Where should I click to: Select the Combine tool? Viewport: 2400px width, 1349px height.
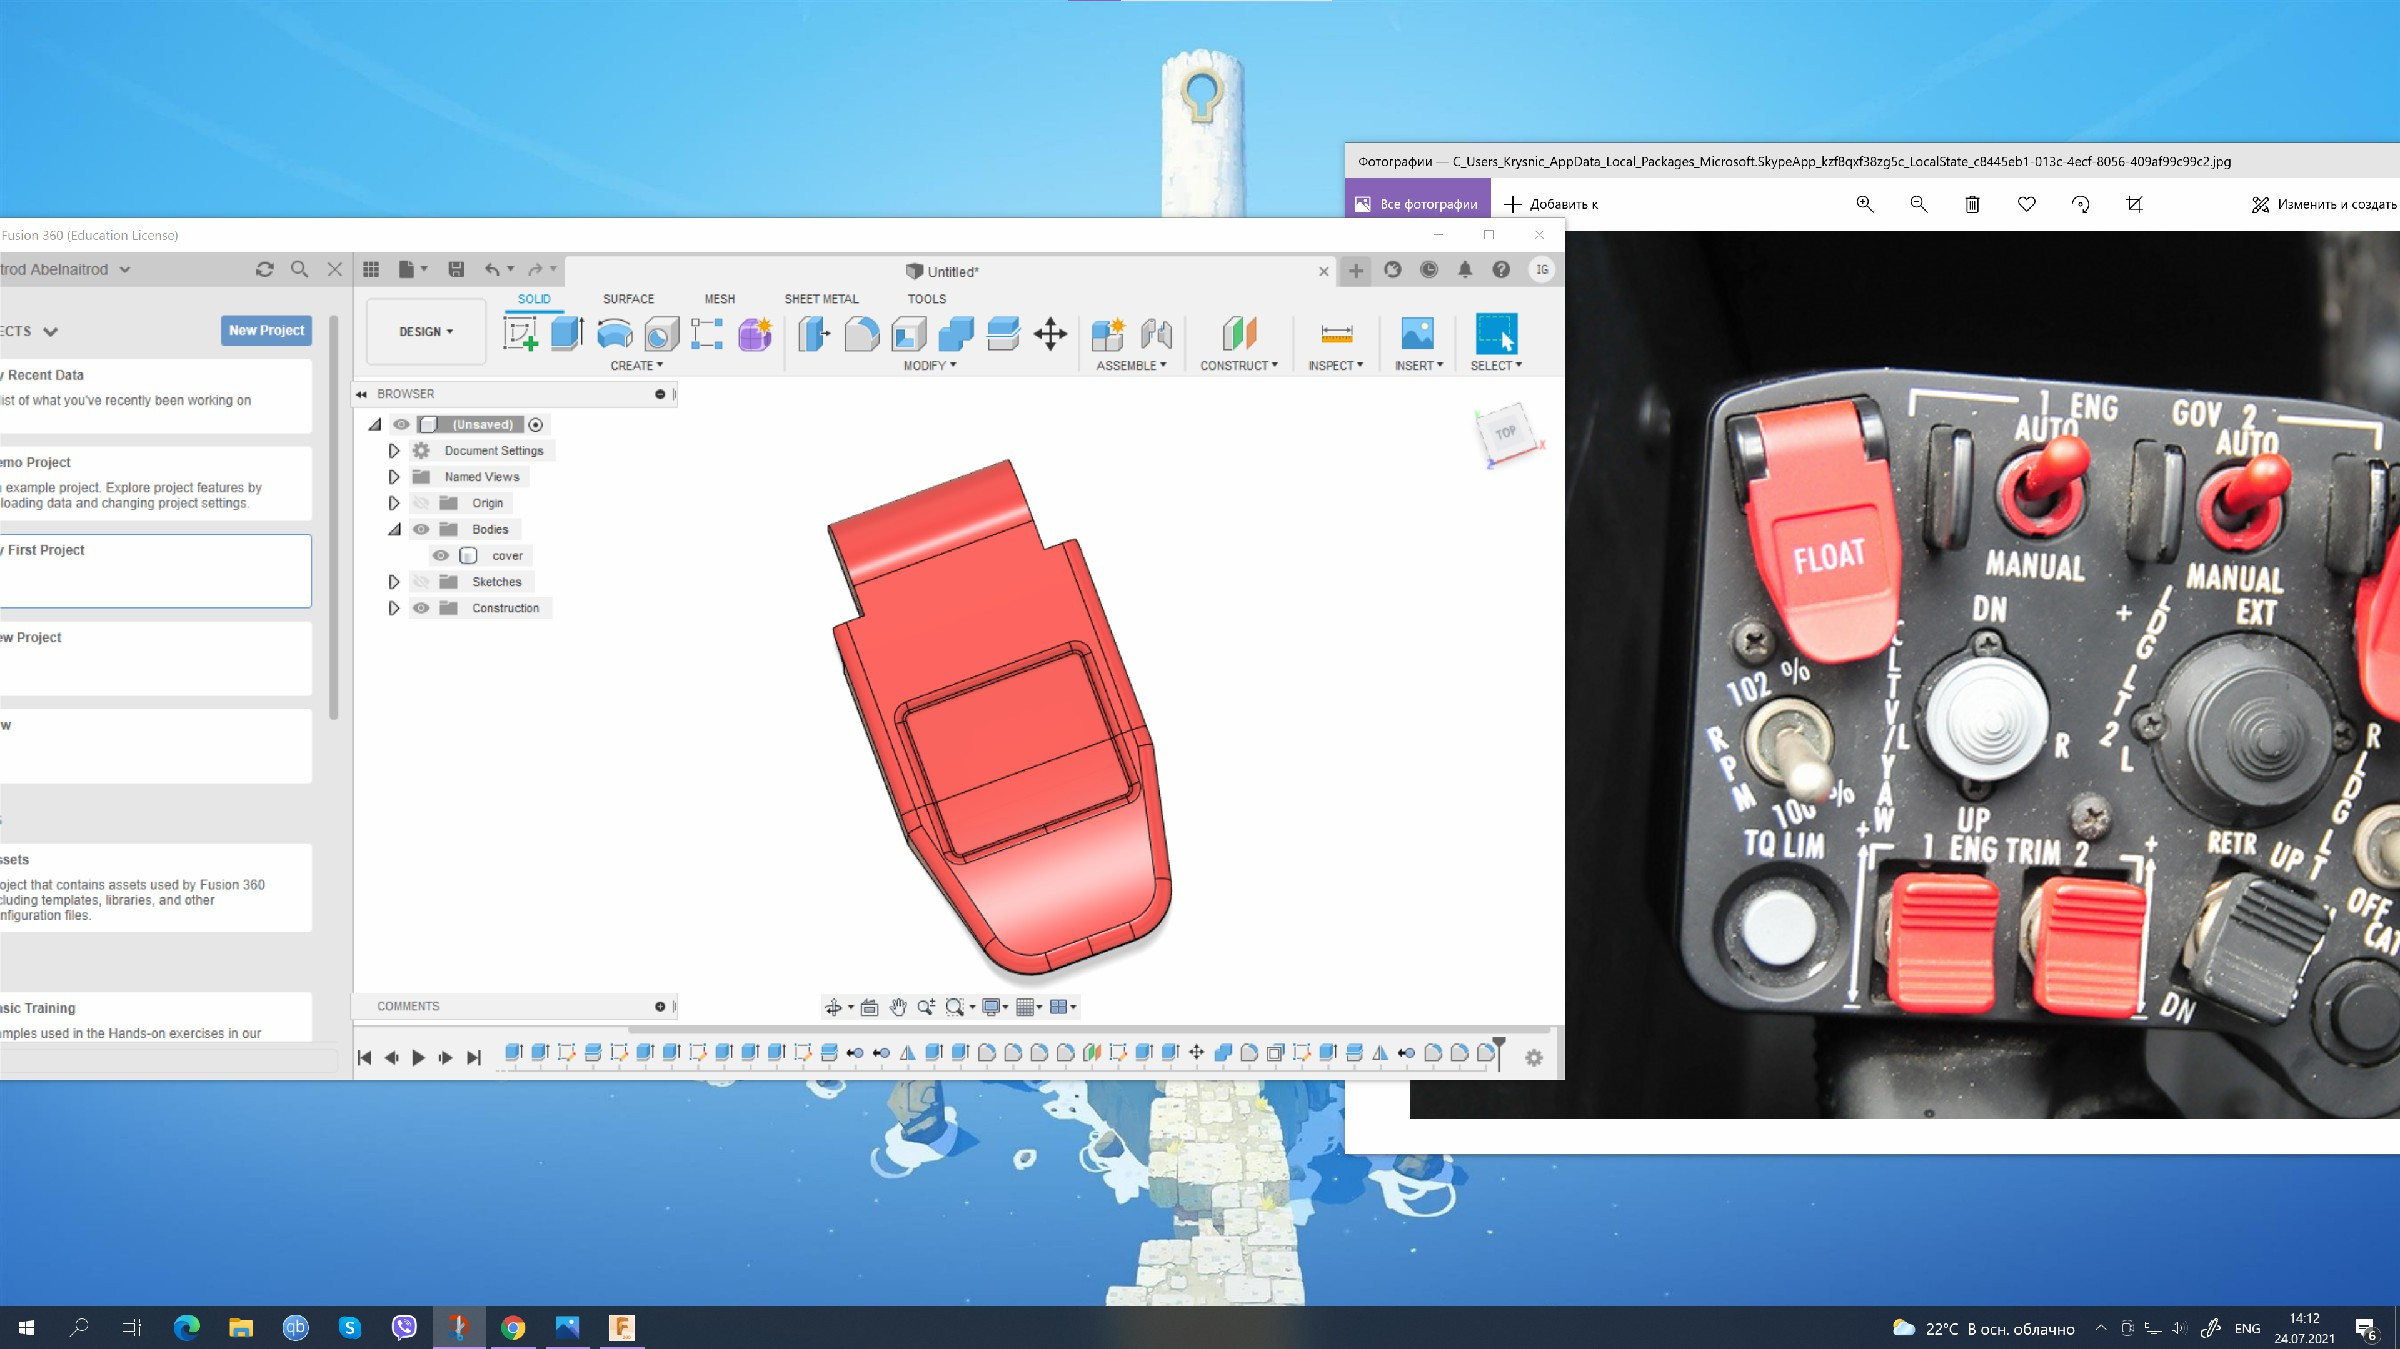tap(955, 333)
